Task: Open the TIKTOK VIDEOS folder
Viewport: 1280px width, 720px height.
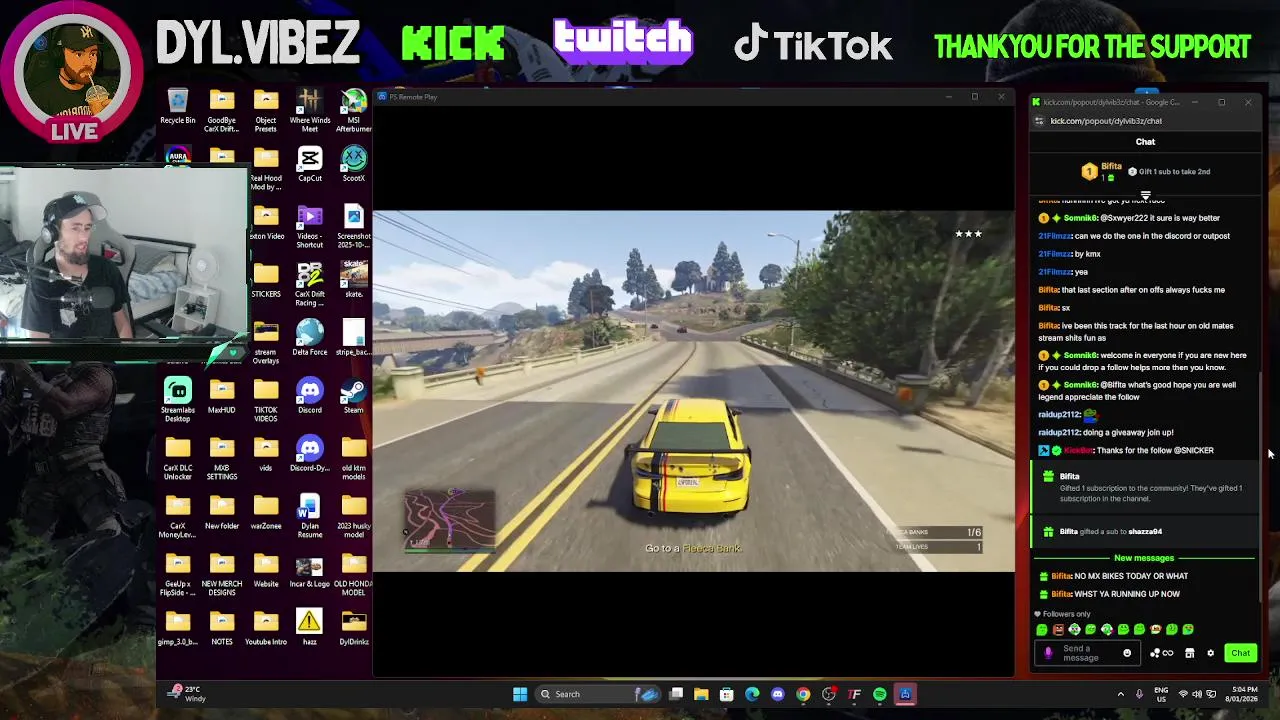Action: [x=266, y=400]
